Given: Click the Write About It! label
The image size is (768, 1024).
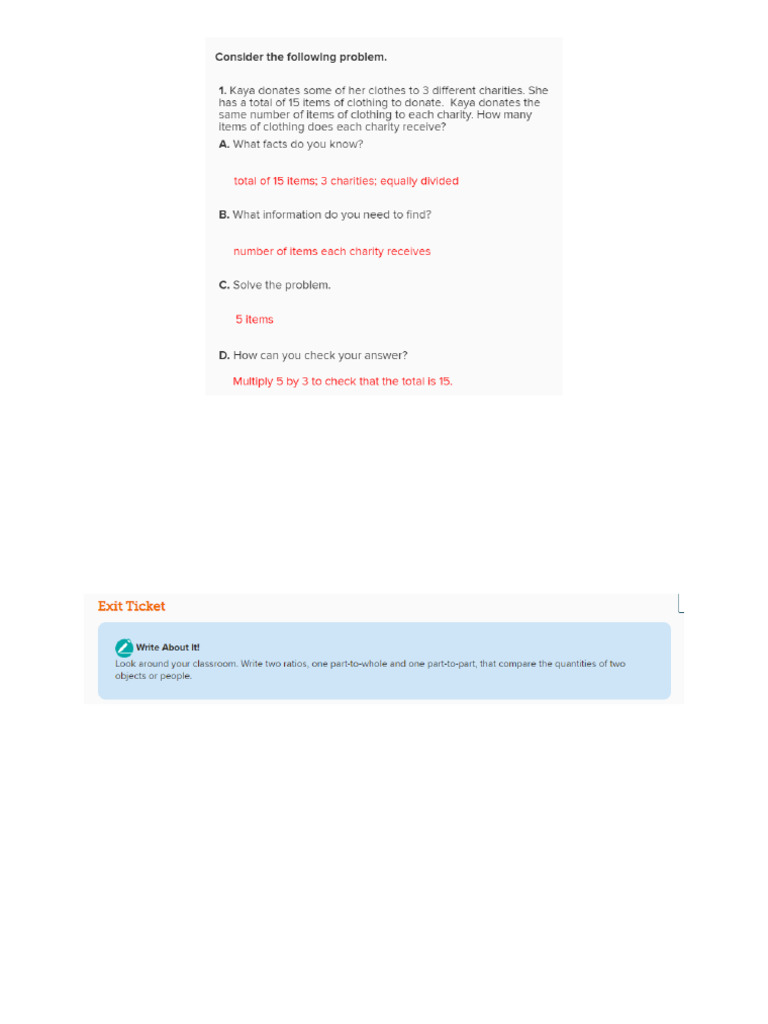Looking at the screenshot, I should pyautogui.click(x=168, y=647).
